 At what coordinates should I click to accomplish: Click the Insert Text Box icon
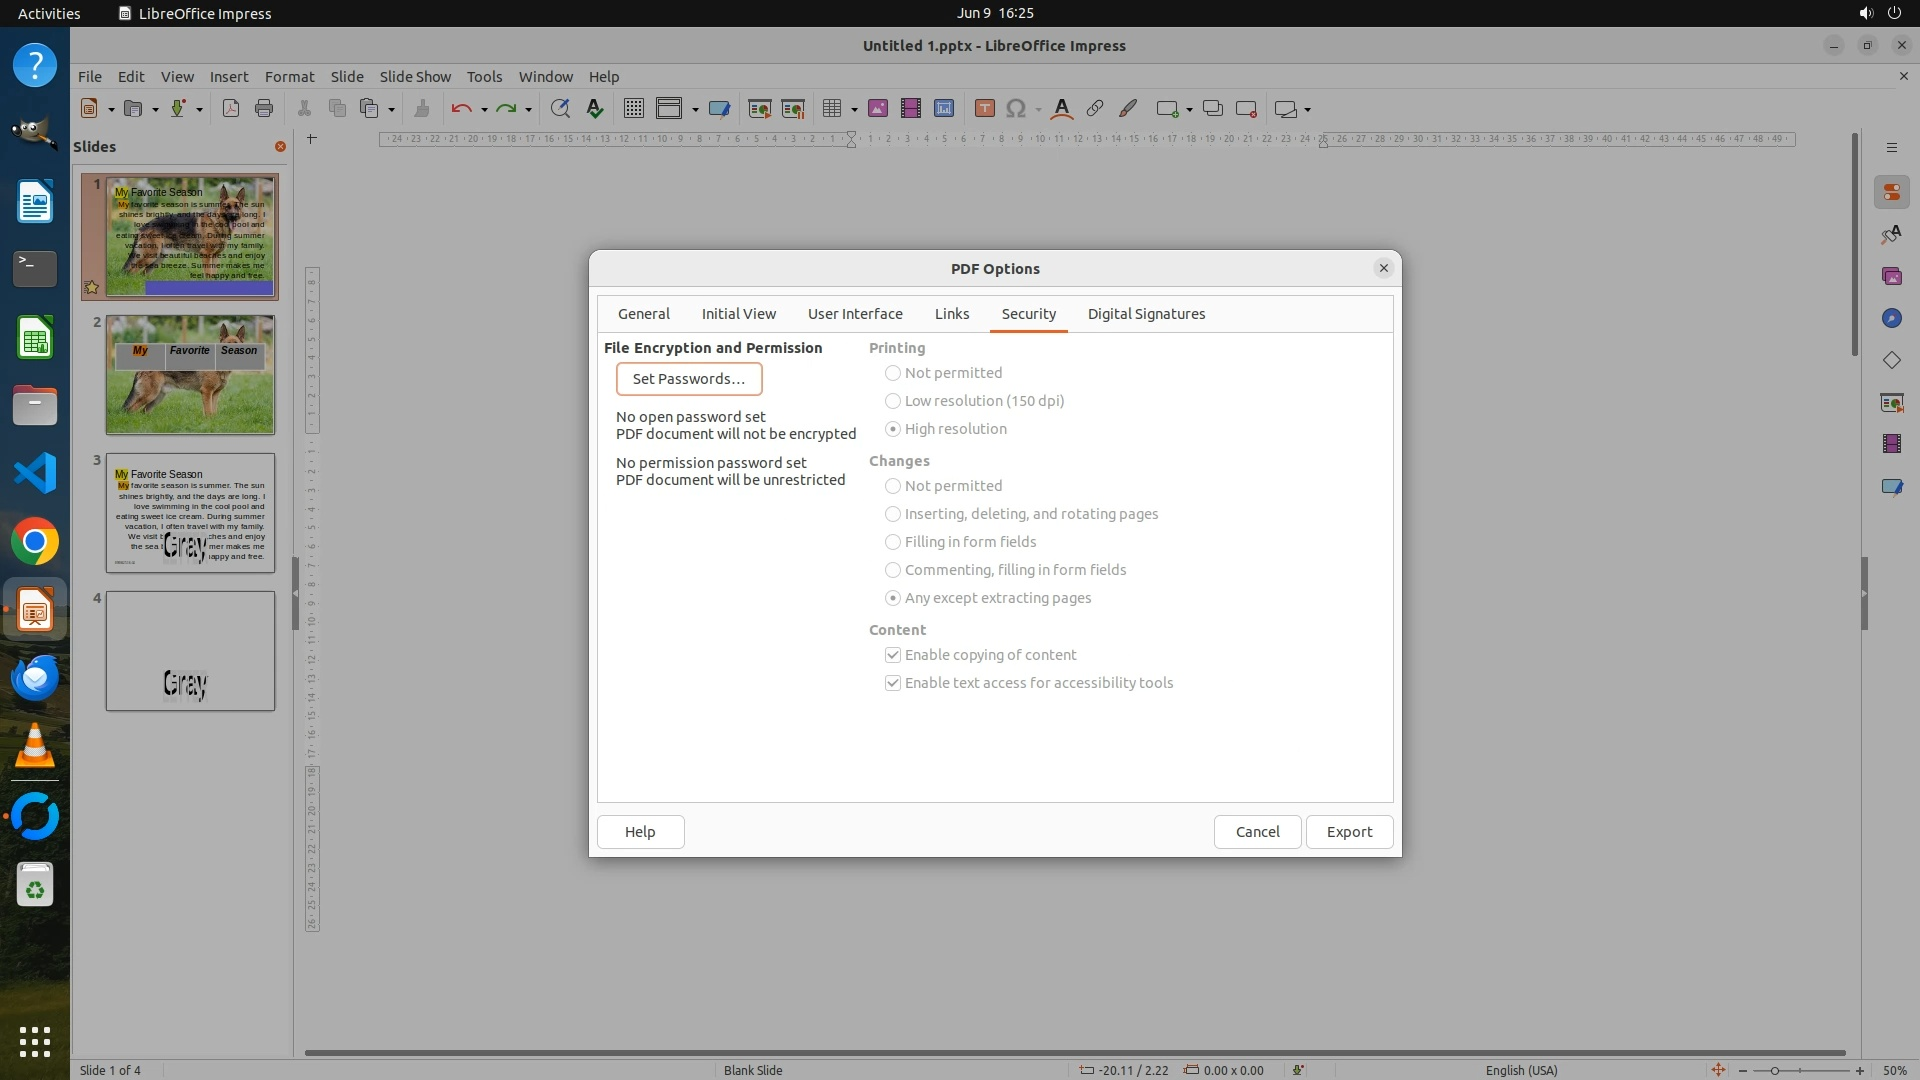point(984,109)
